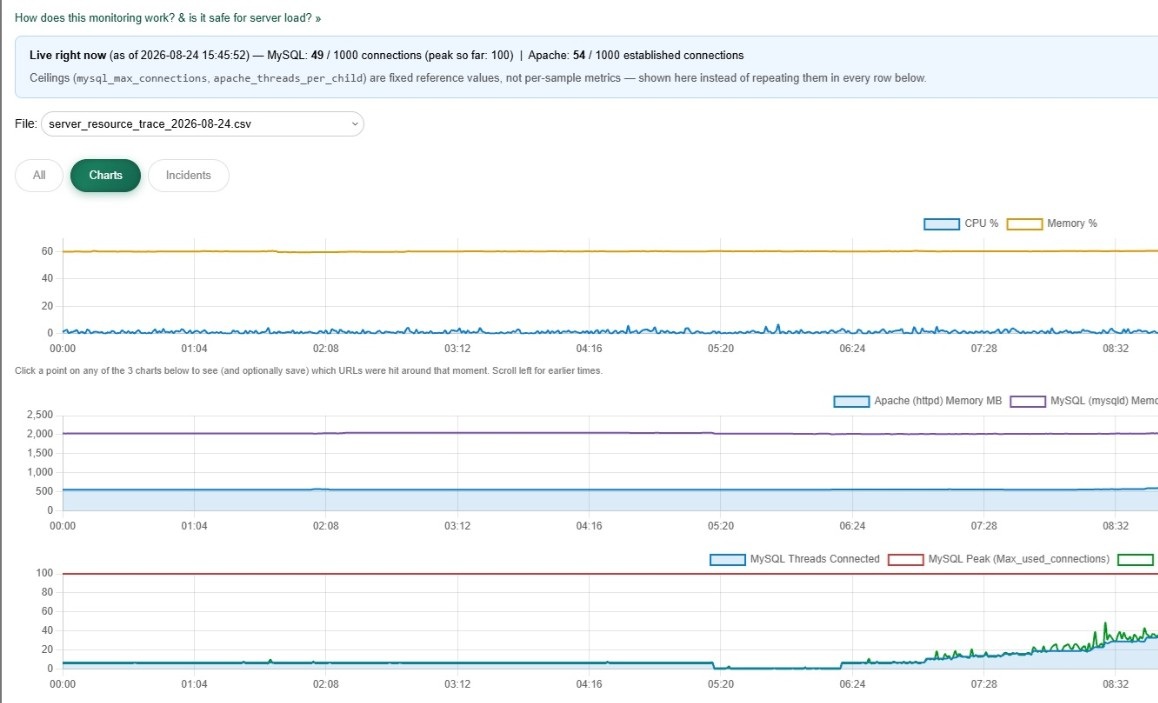Click the 08:32 tick on the connections chart axis

(1116, 685)
